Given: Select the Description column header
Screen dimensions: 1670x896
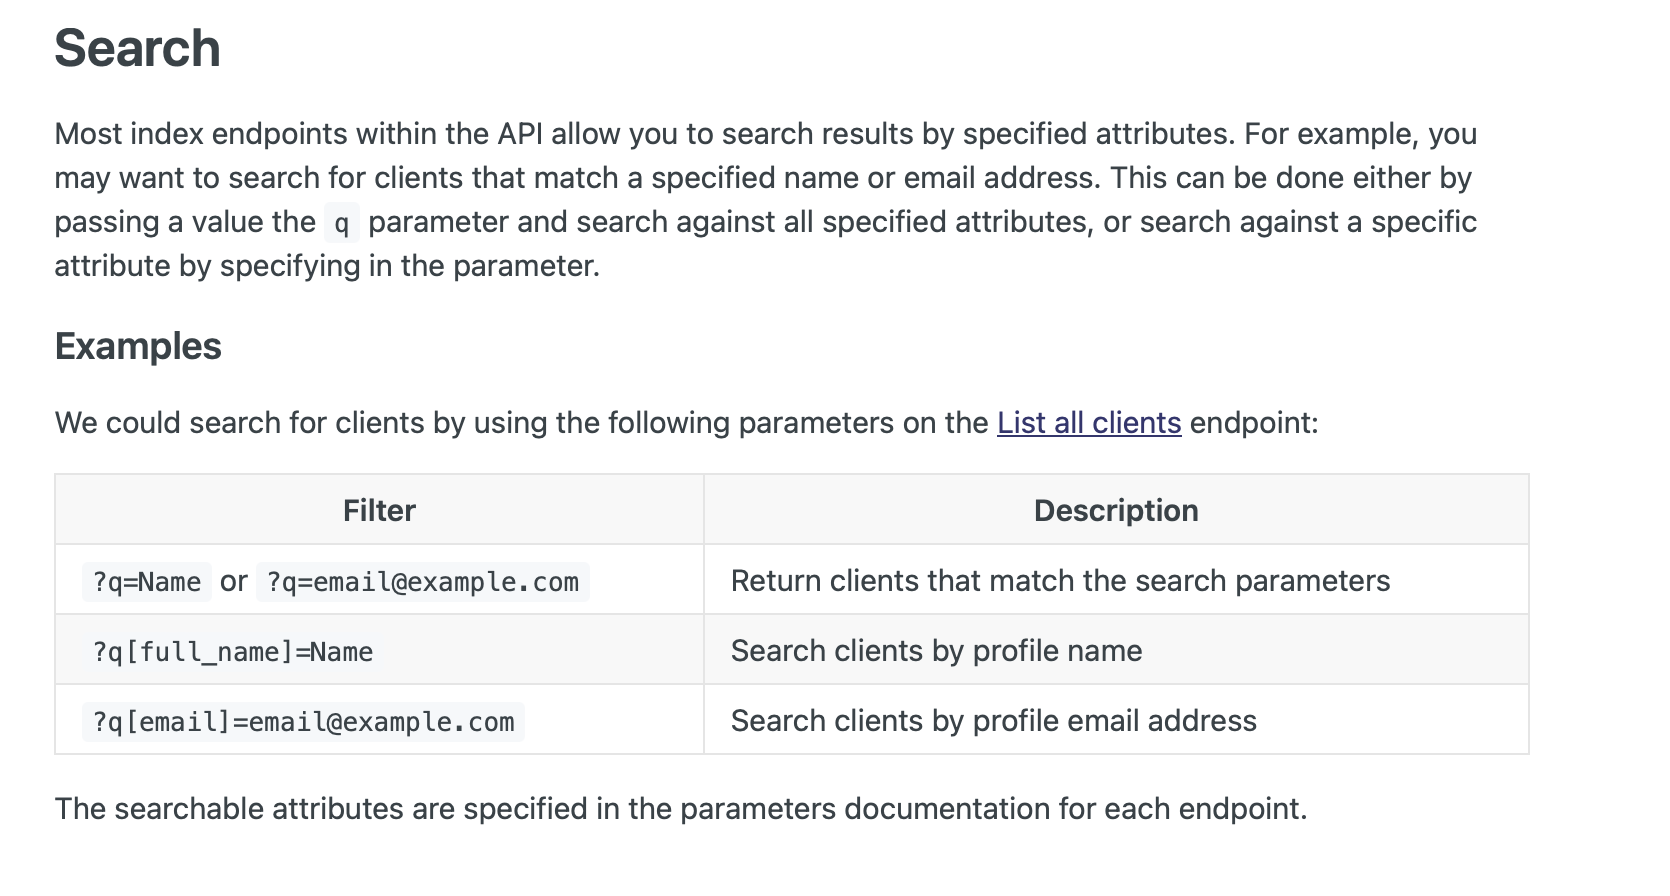Looking at the screenshot, I should click(1116, 510).
